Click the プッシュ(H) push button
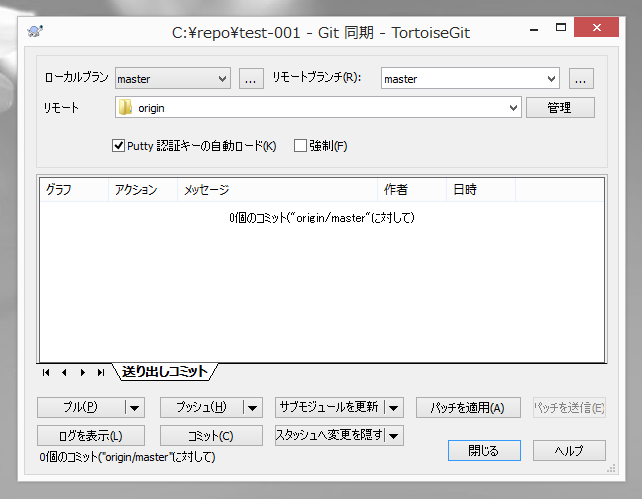642x499 pixels. click(201, 407)
